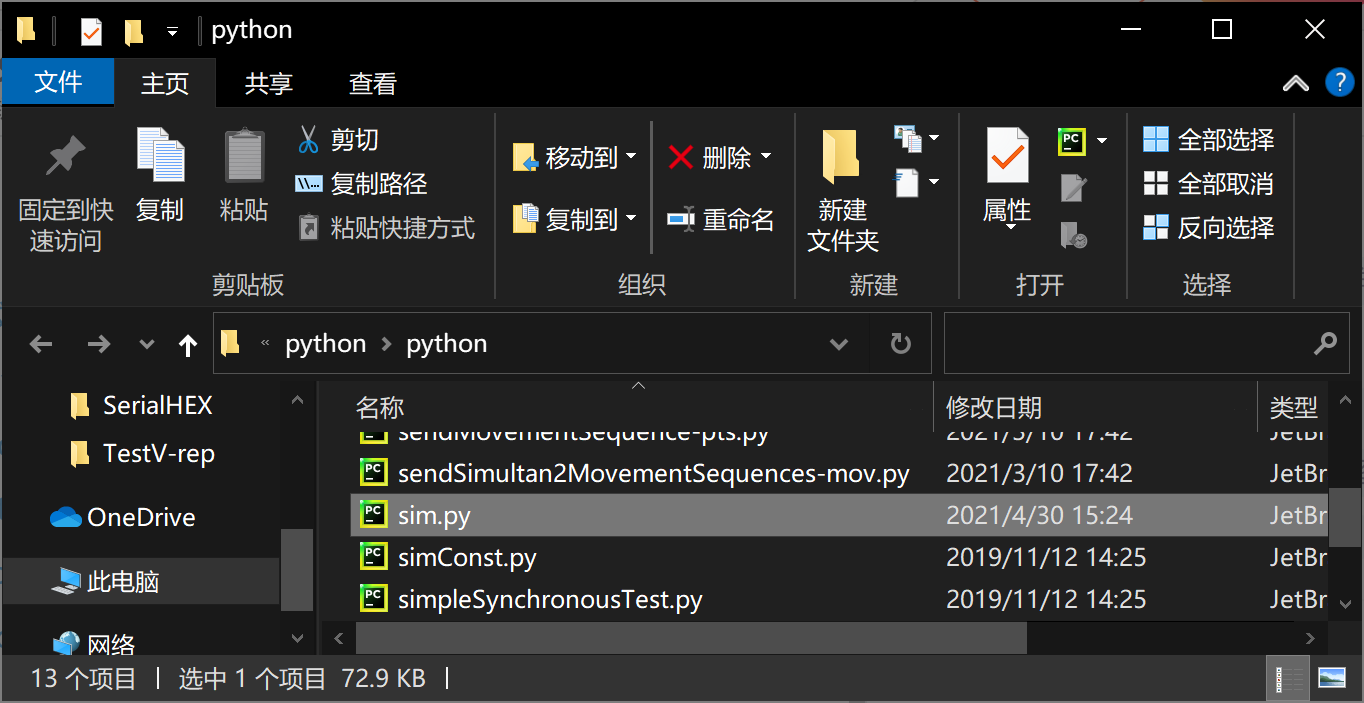Screen dimensions: 1364x703
Task: Go forward with the right arrow
Action: [x=98, y=344]
